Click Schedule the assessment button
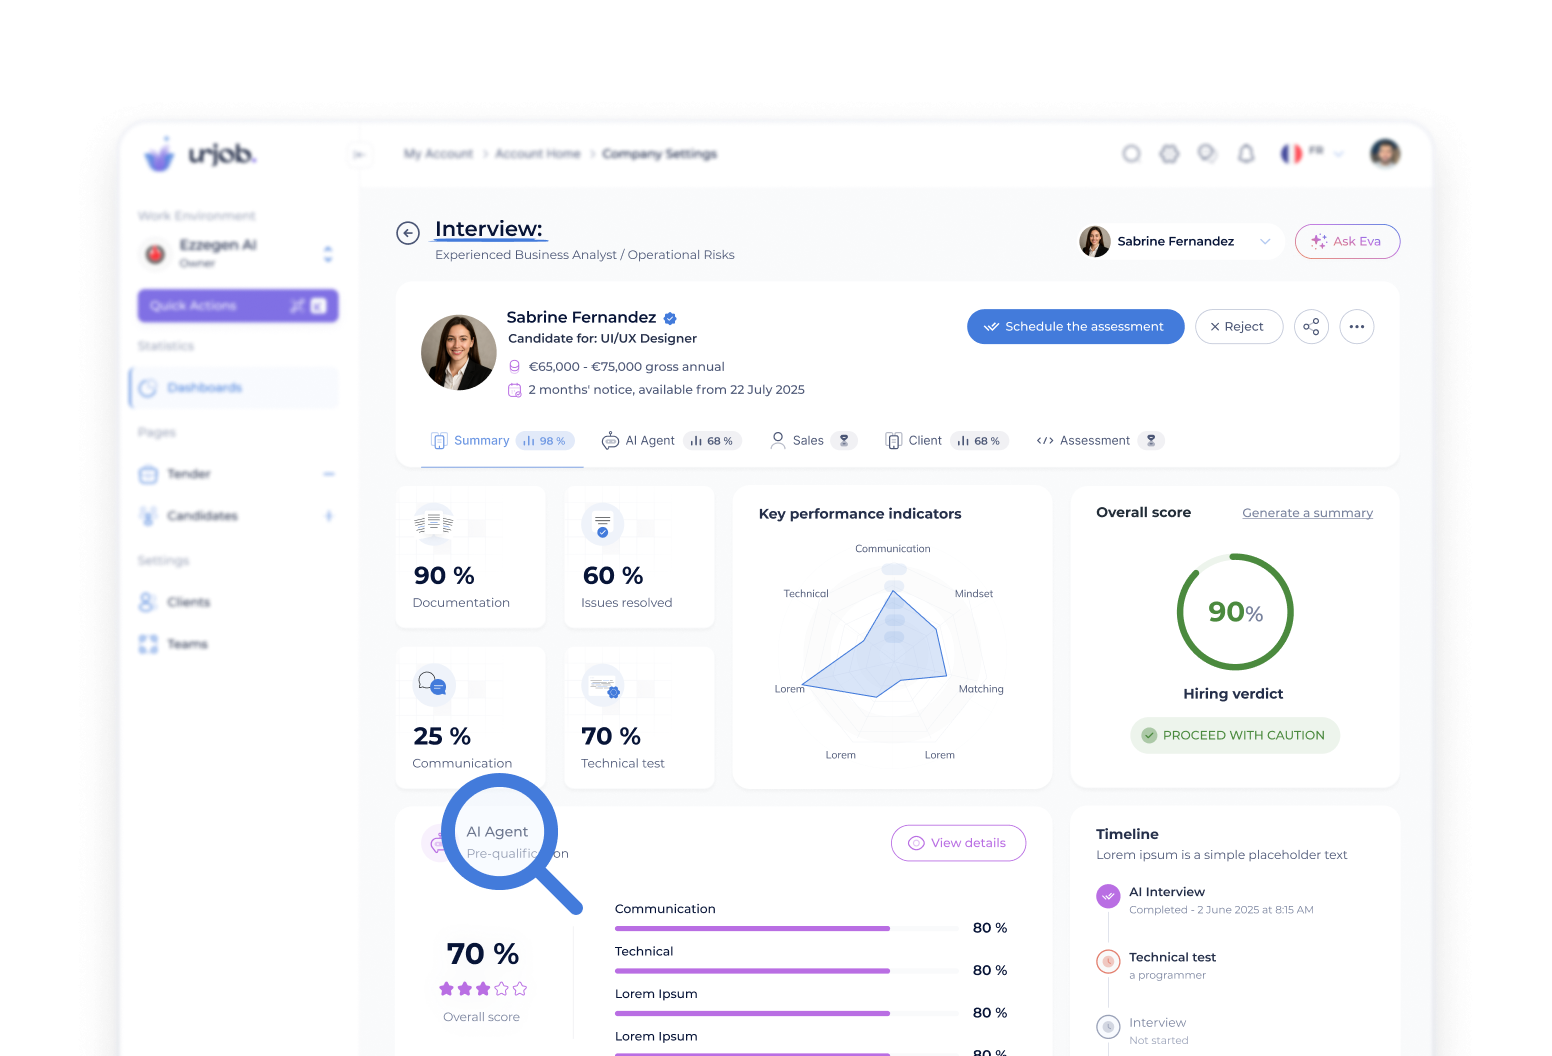This screenshot has width=1552, height=1056. click(1075, 327)
